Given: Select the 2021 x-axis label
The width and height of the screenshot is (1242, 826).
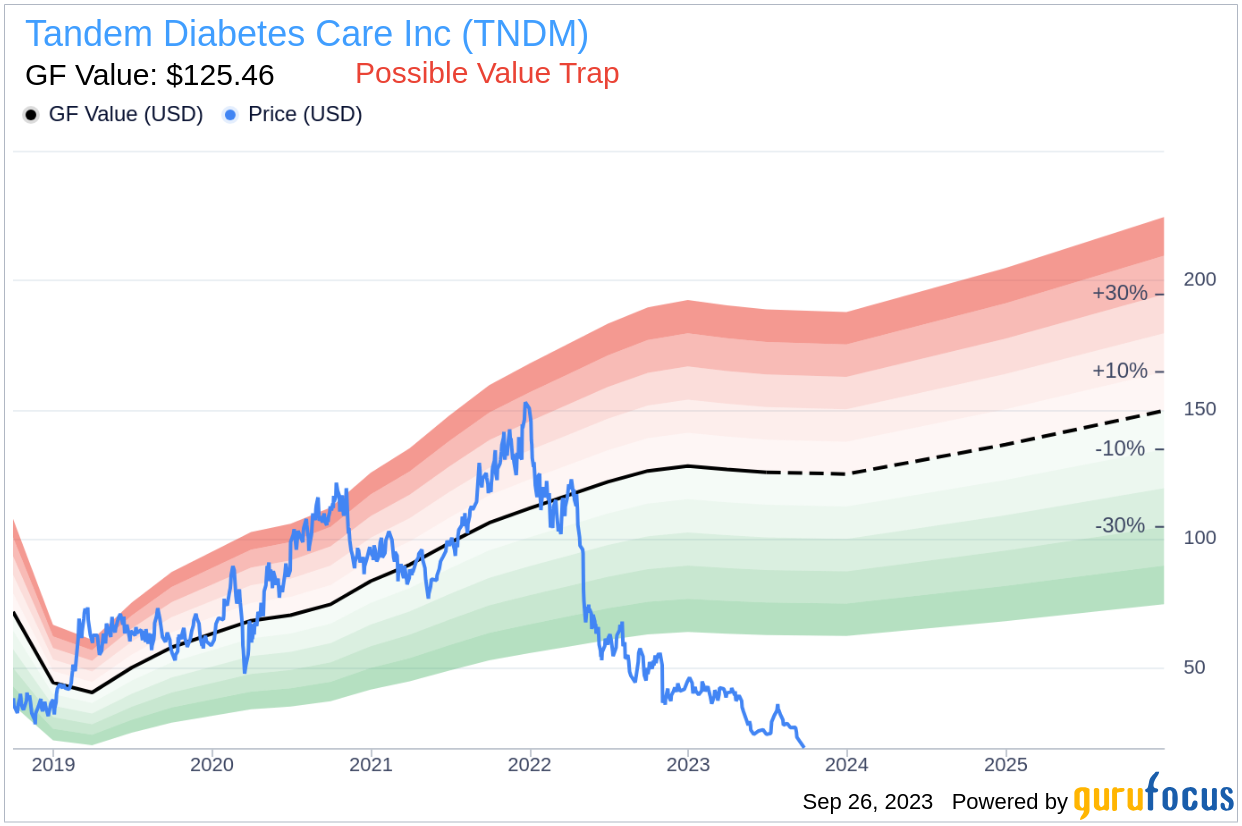Looking at the screenshot, I should coord(371,766).
